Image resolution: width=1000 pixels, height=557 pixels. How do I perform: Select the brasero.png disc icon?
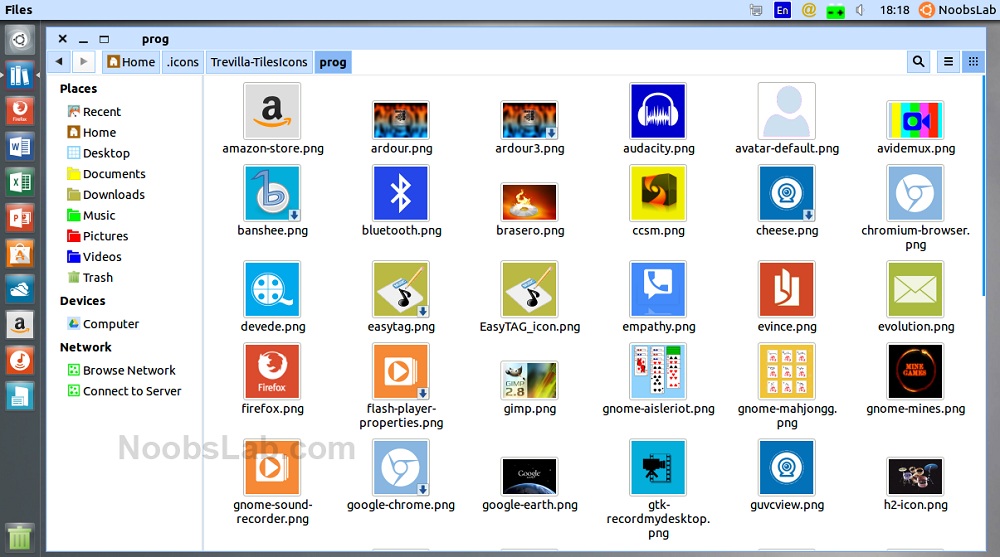click(529, 202)
